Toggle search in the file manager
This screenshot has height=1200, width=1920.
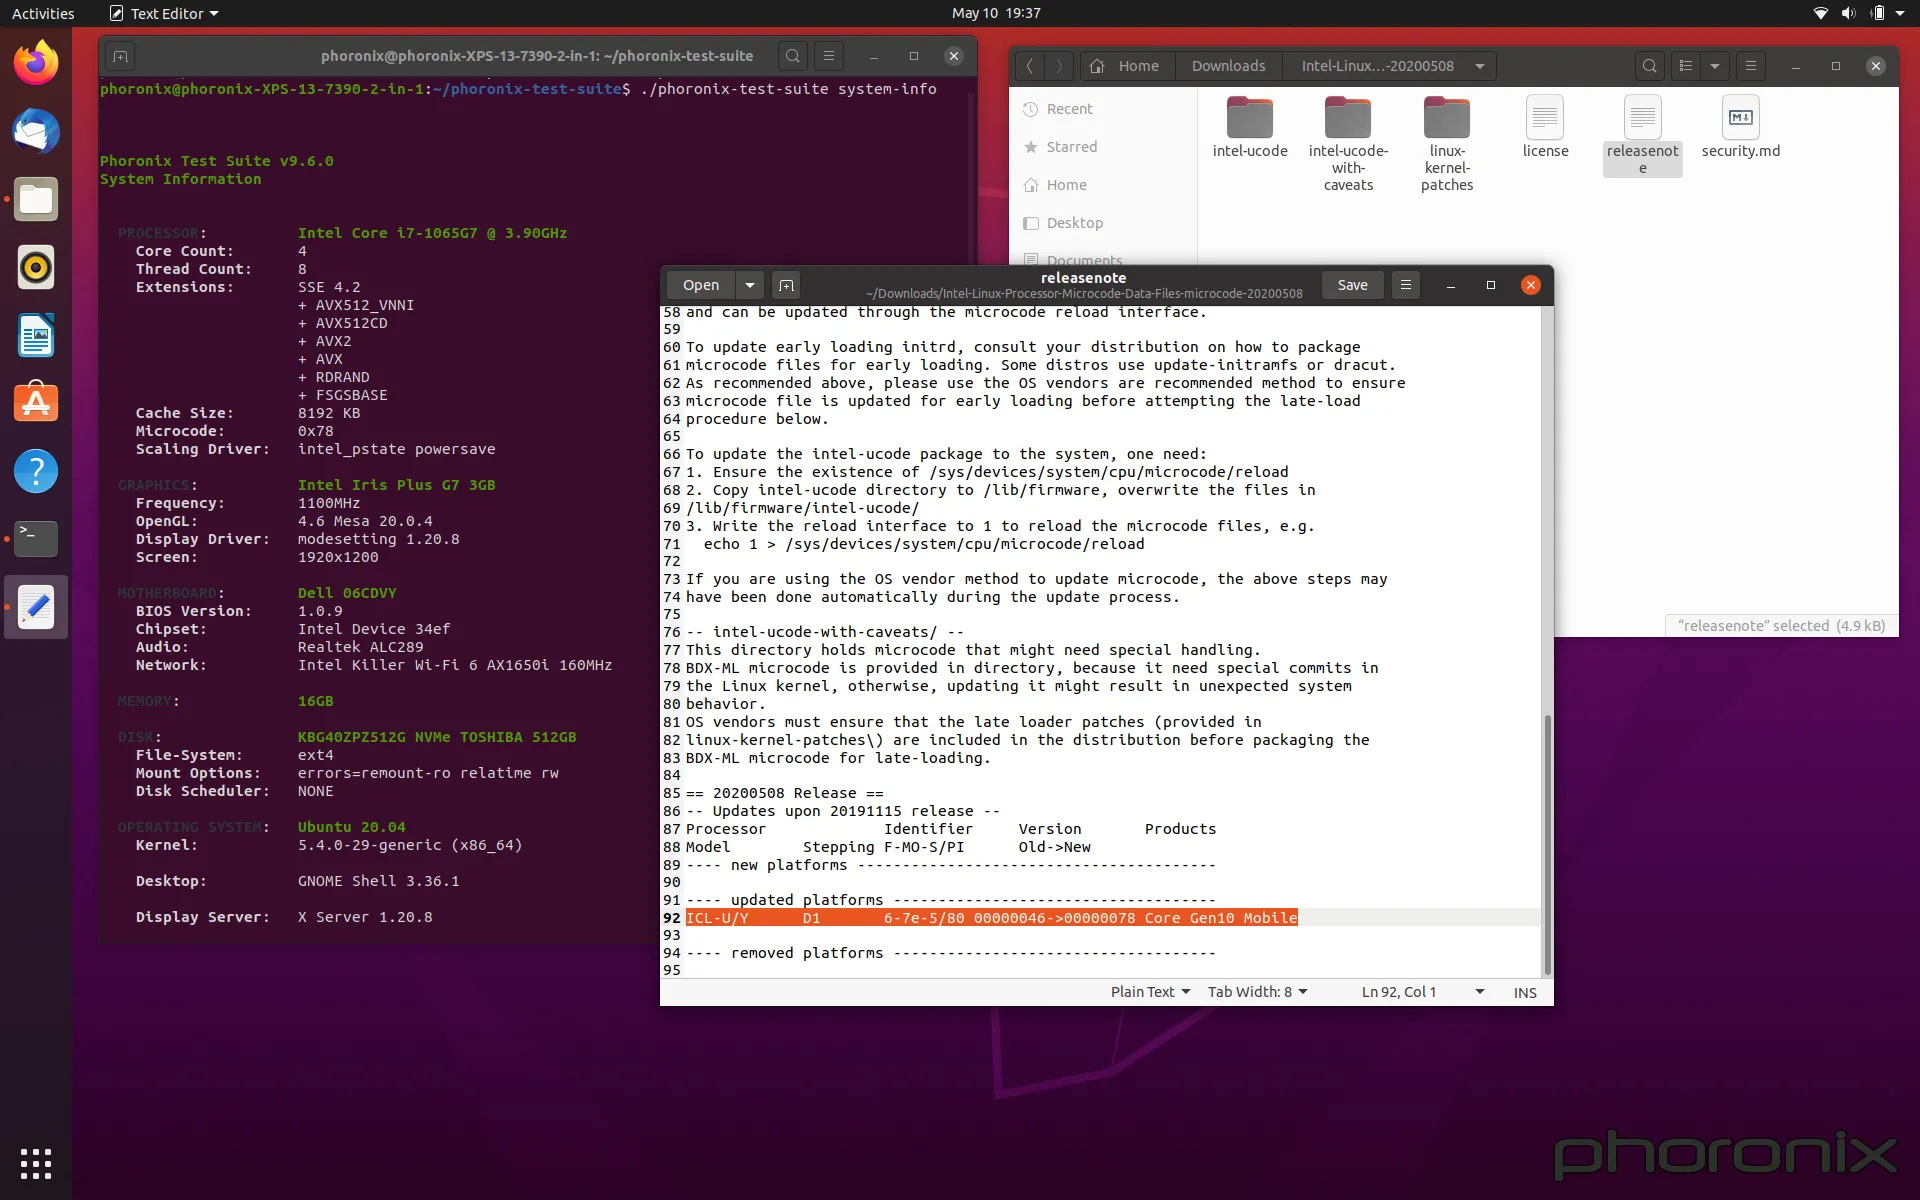[1649, 65]
